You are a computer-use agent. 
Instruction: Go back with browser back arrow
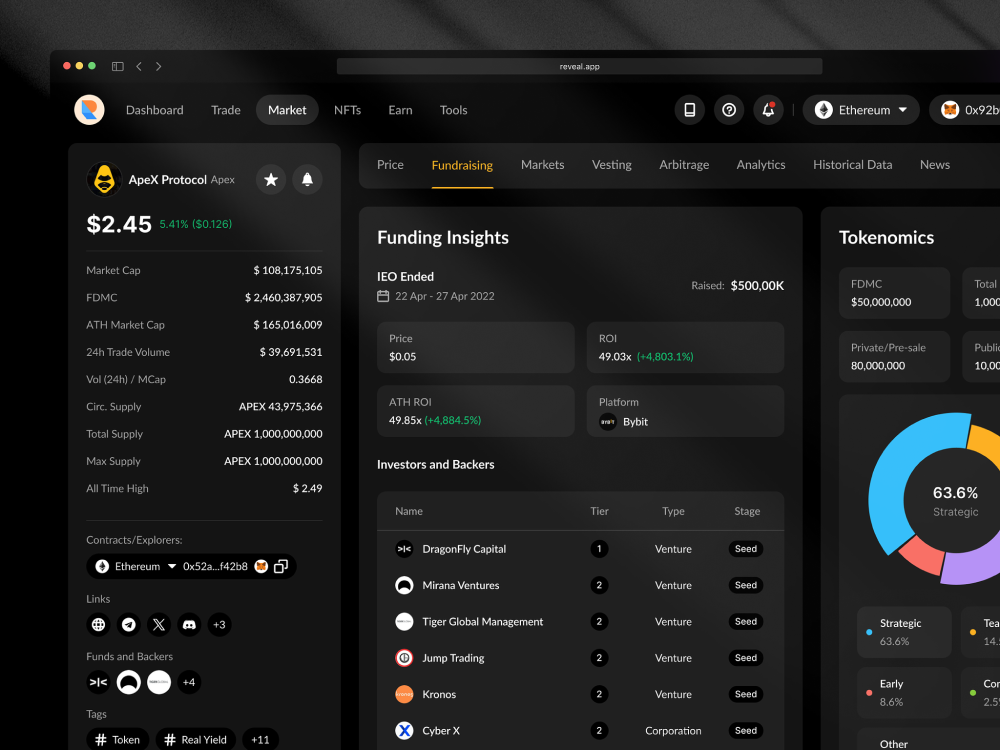(139, 66)
